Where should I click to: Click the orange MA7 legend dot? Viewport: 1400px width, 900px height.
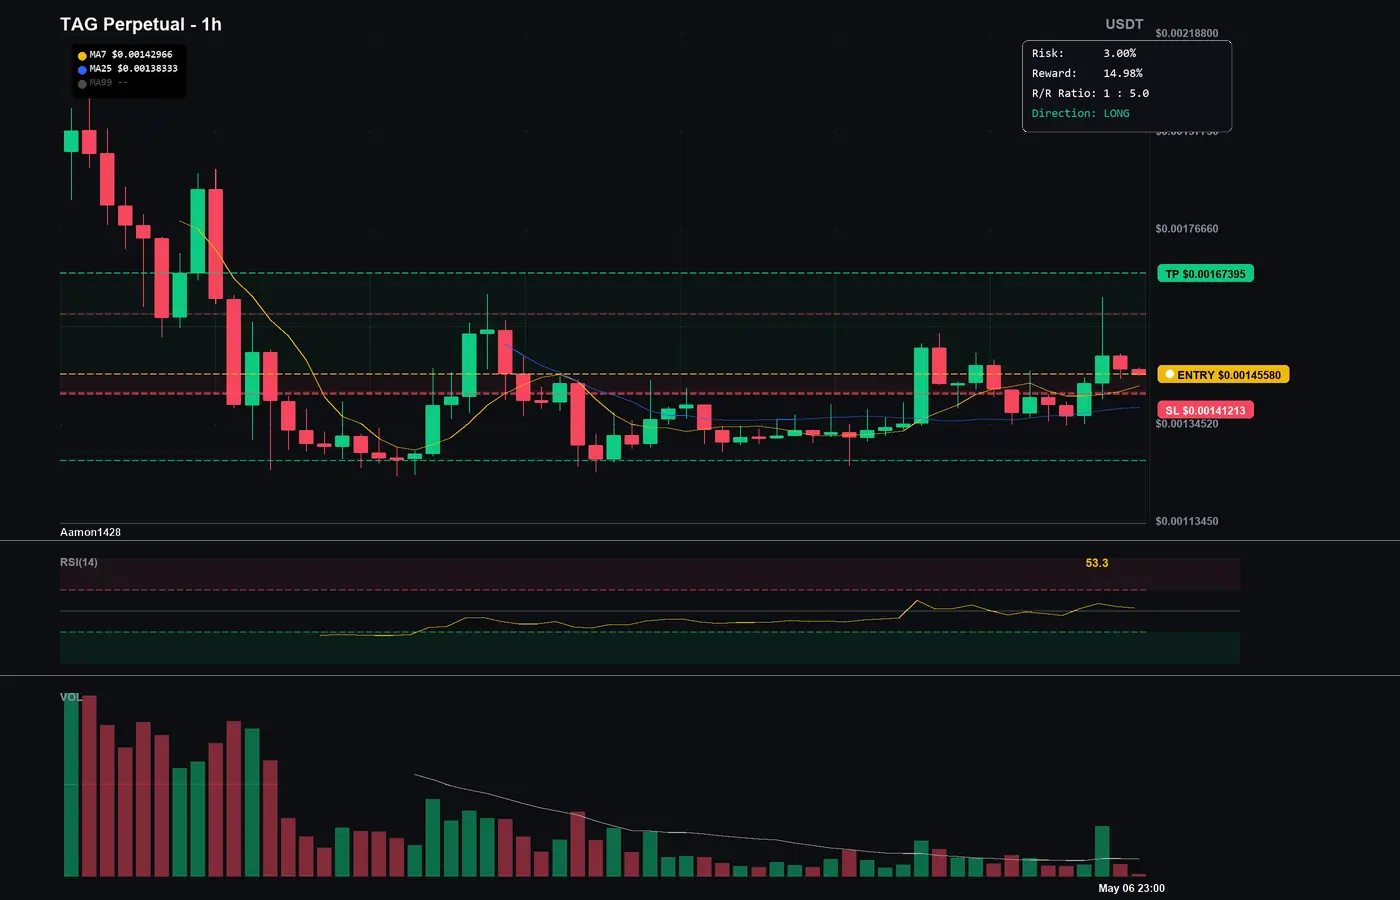[82, 56]
